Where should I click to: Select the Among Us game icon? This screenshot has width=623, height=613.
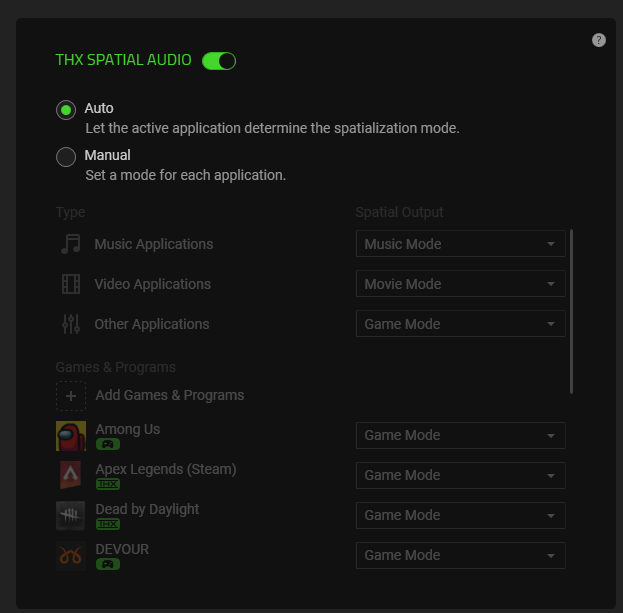pos(70,436)
